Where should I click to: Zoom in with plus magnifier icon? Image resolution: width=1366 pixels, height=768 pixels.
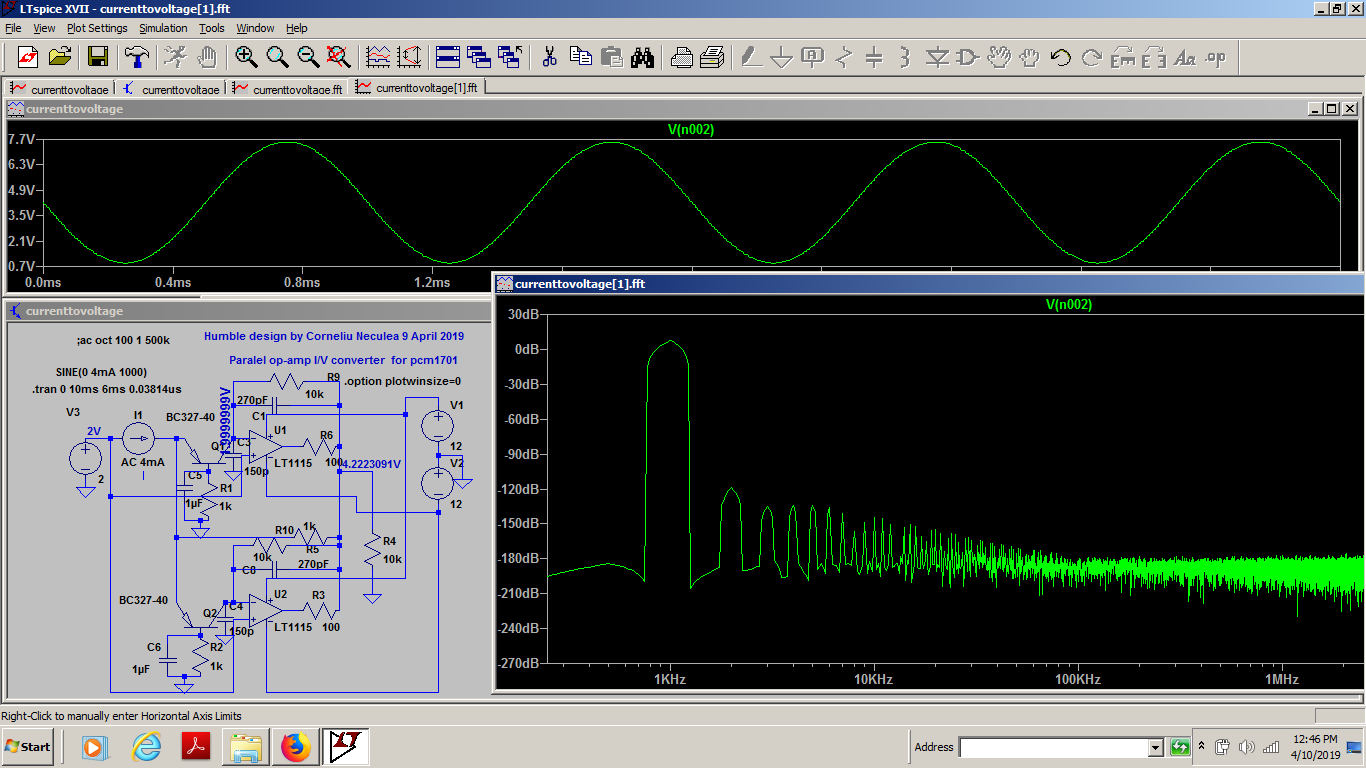246,56
